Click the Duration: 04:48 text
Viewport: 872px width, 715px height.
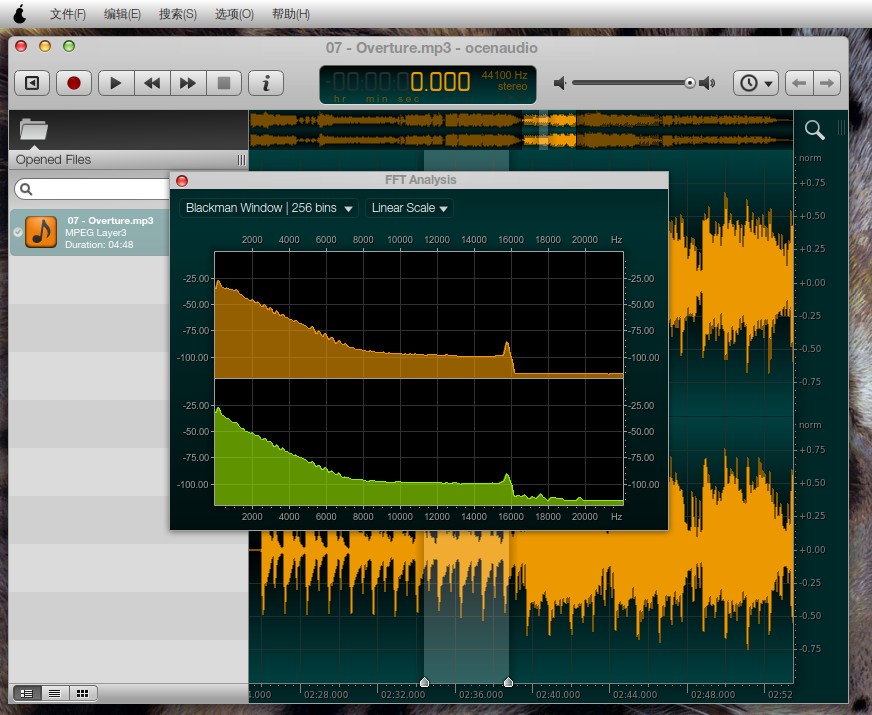pos(99,245)
